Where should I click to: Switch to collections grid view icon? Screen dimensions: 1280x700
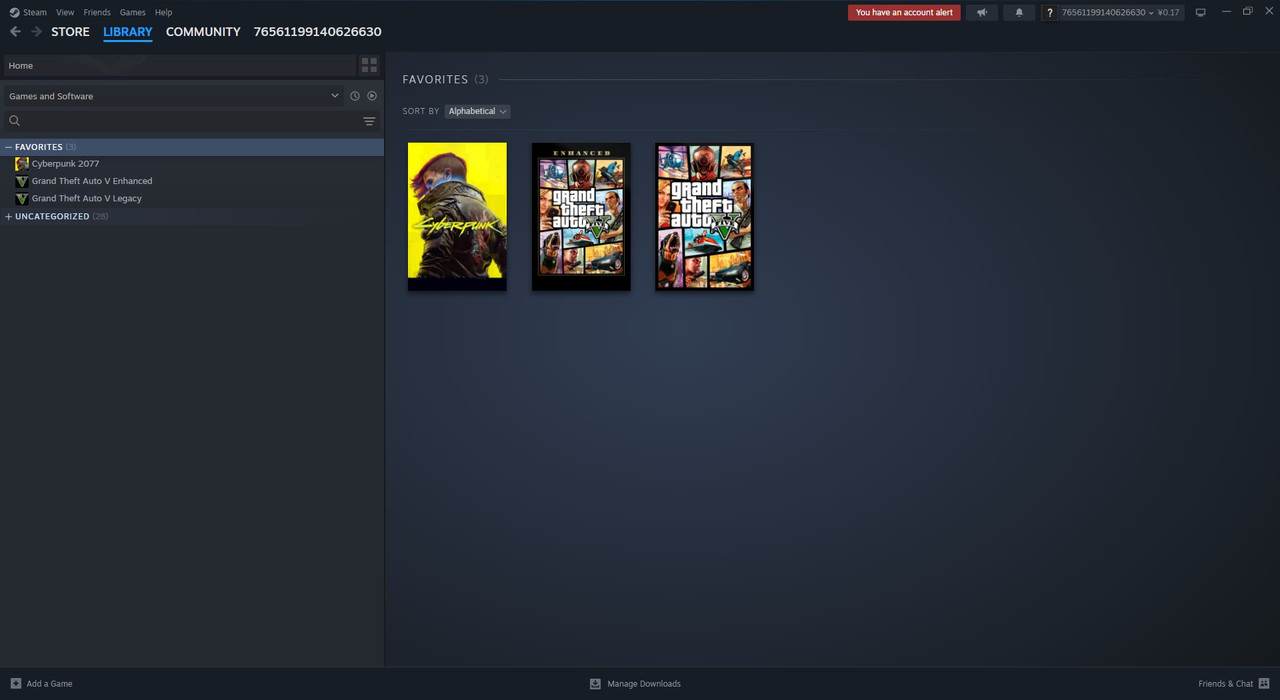point(369,65)
